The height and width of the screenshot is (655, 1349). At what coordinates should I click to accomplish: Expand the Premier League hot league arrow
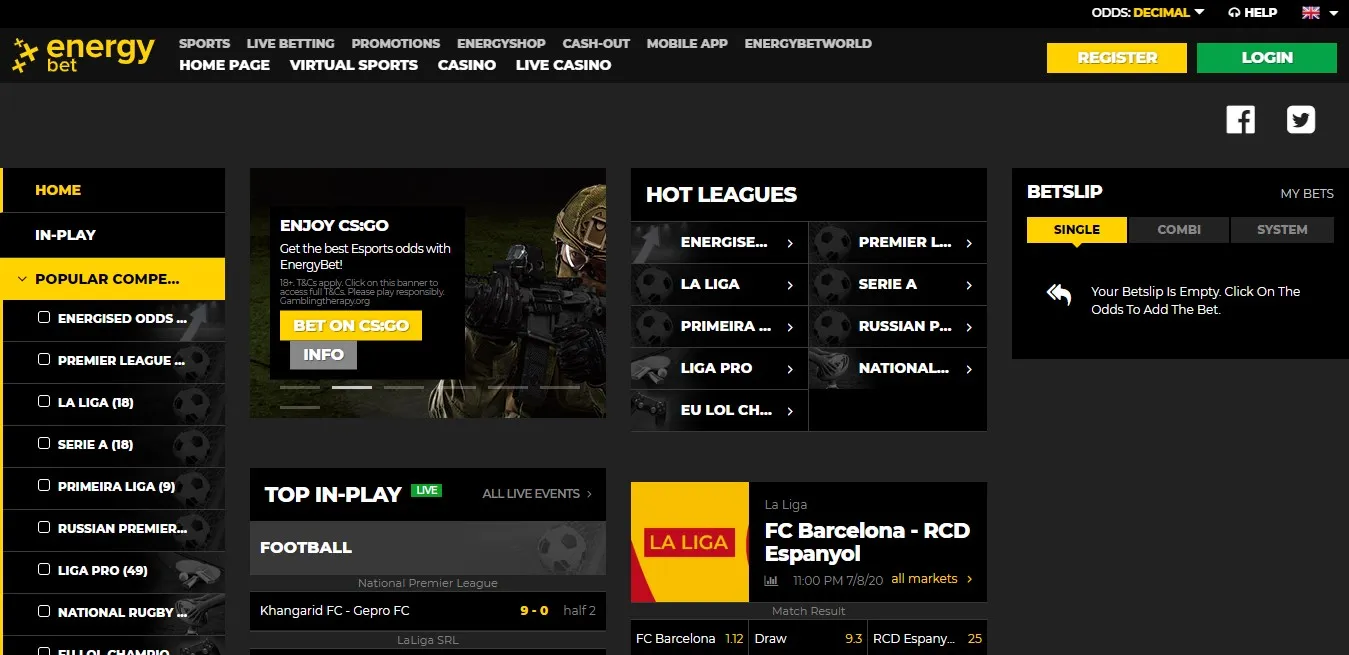[x=969, y=243]
